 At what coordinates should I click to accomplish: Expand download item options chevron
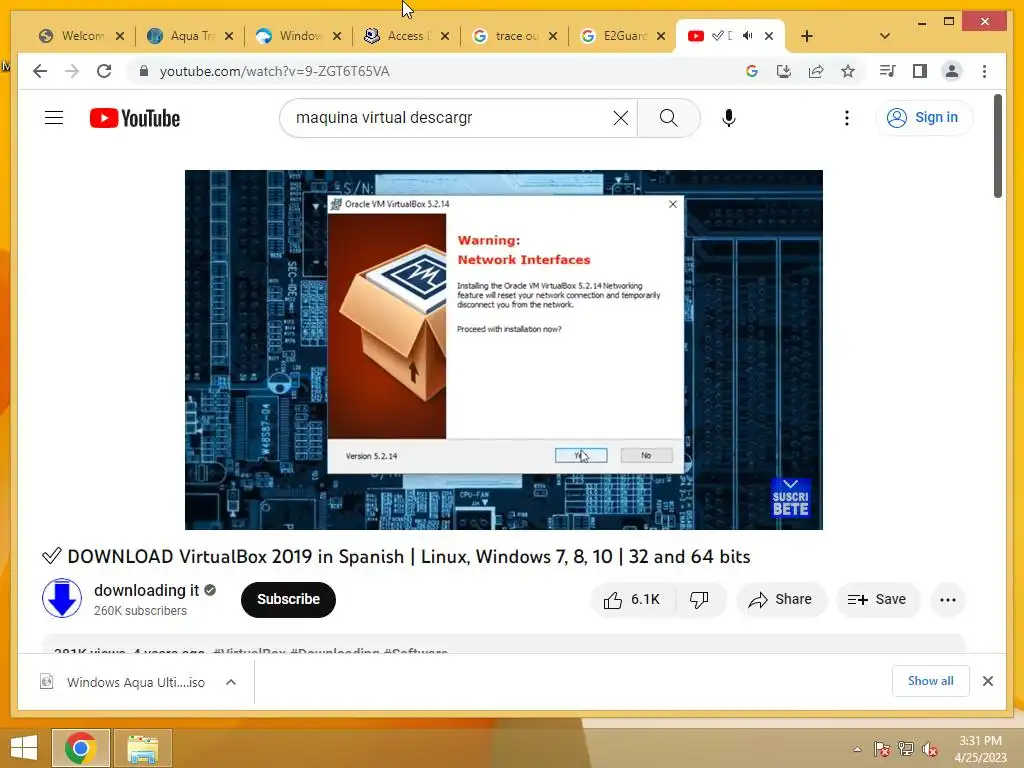[231, 682]
